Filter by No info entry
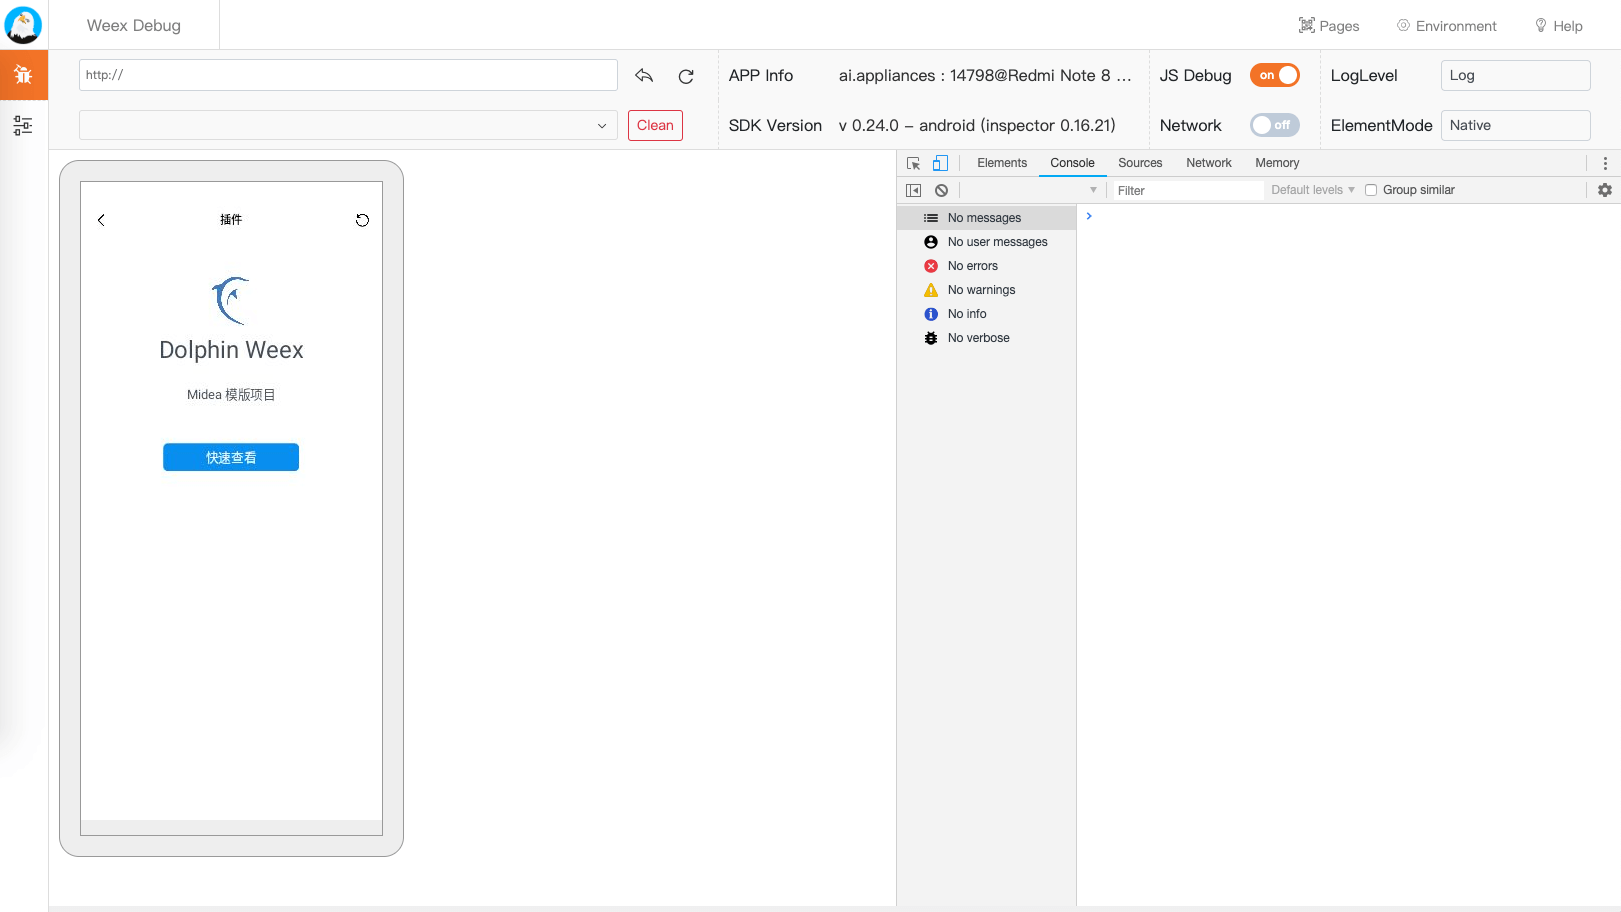The height and width of the screenshot is (912, 1621). coord(986,314)
